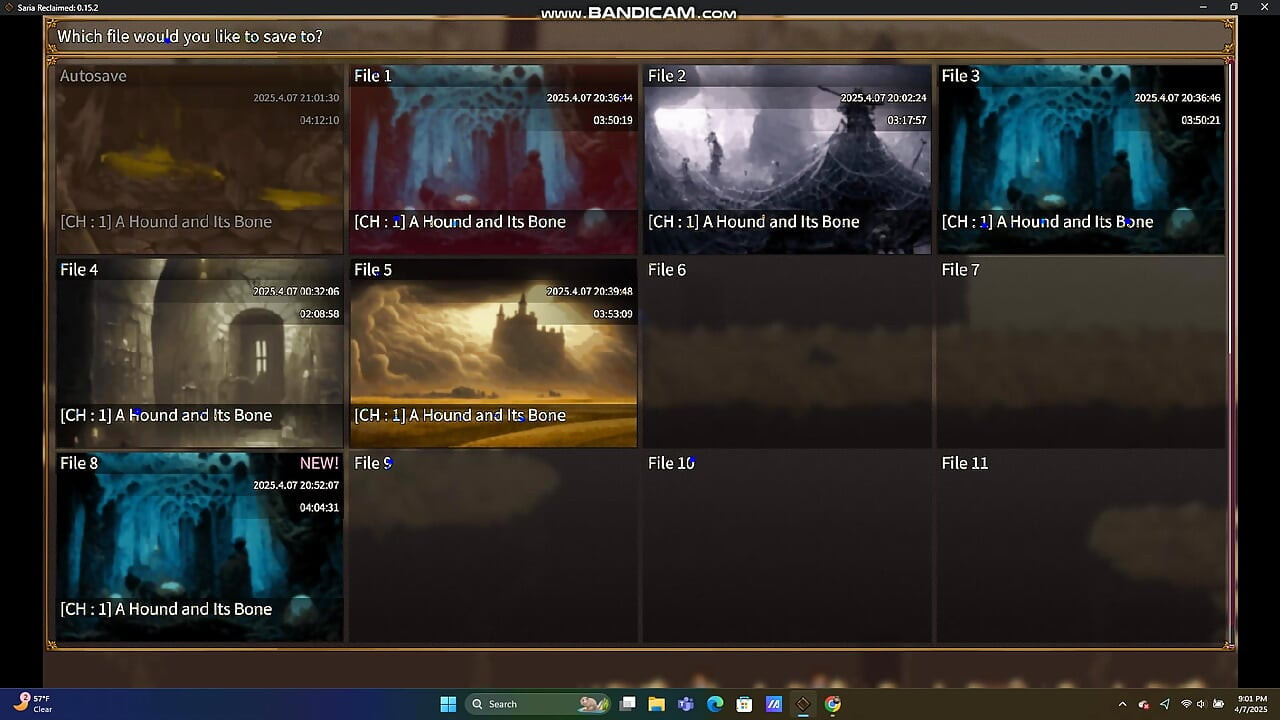
Task: Open the blue slash-logo app in the taskbar
Action: click(x=773, y=704)
